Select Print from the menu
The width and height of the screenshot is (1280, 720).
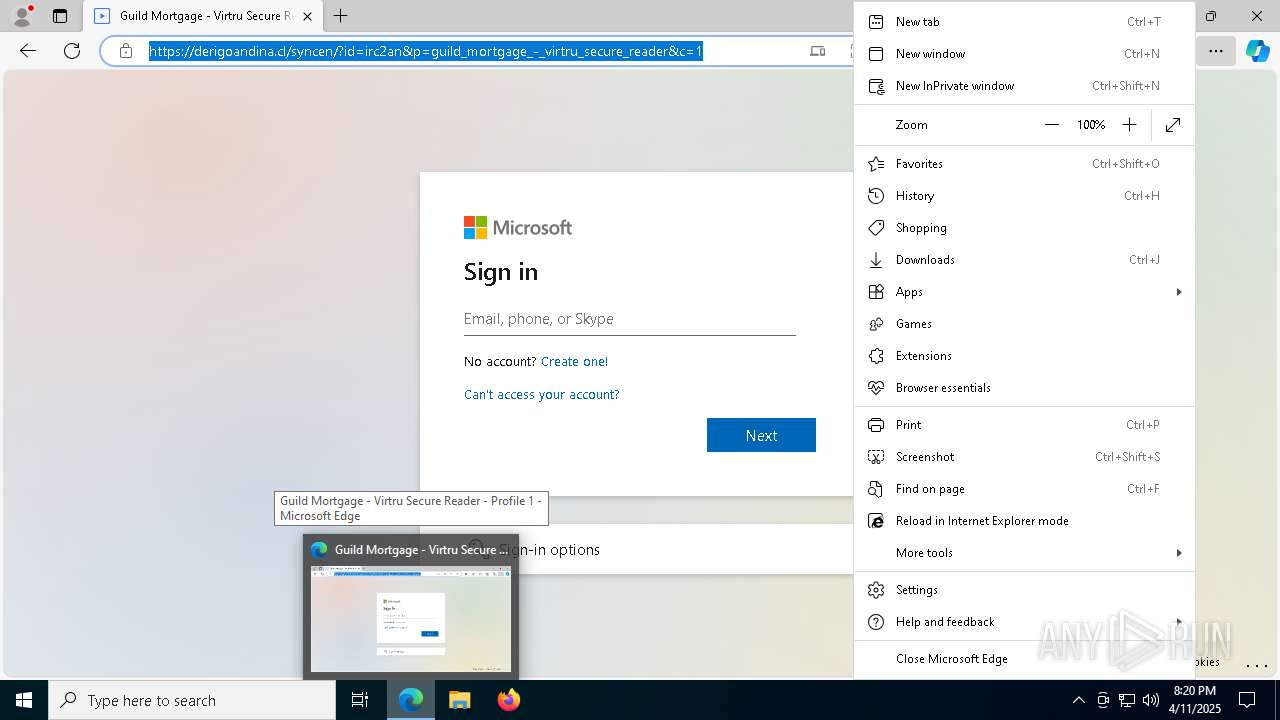pyautogui.click(x=1024, y=425)
